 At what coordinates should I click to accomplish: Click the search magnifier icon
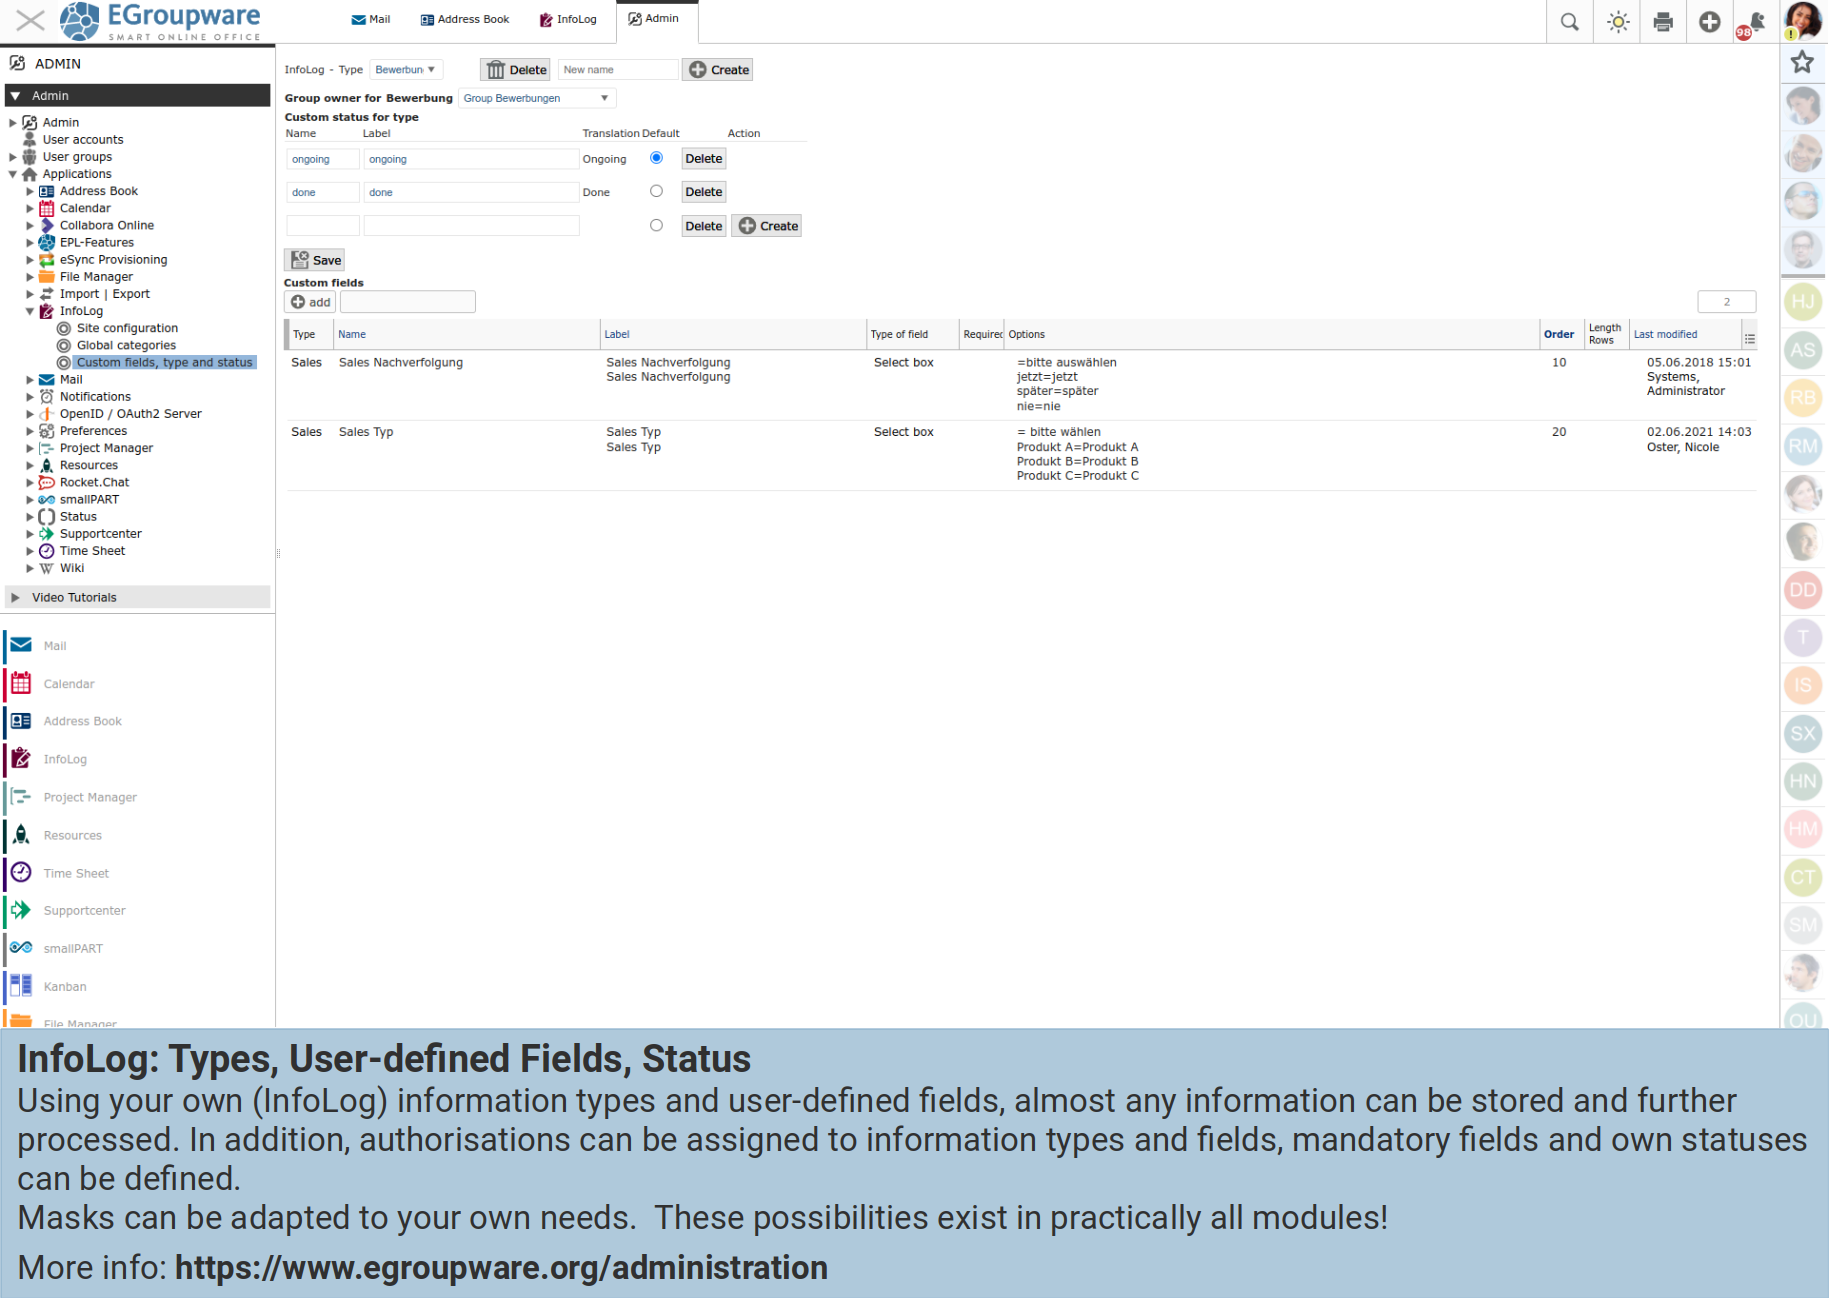tap(1569, 22)
